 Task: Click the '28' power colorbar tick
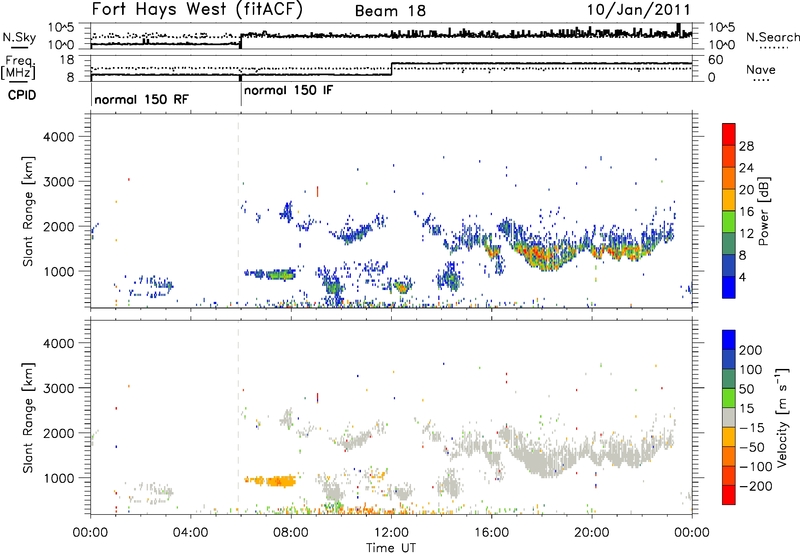(746, 146)
